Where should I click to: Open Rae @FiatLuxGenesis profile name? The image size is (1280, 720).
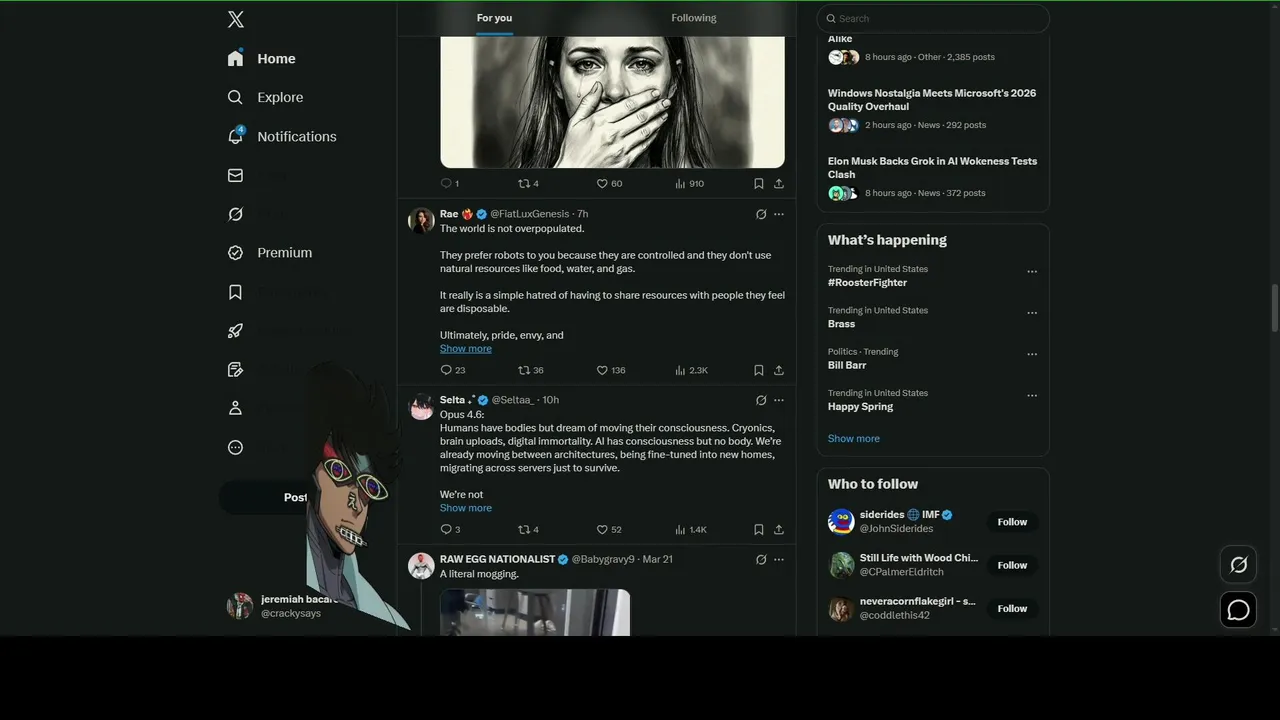449,214
